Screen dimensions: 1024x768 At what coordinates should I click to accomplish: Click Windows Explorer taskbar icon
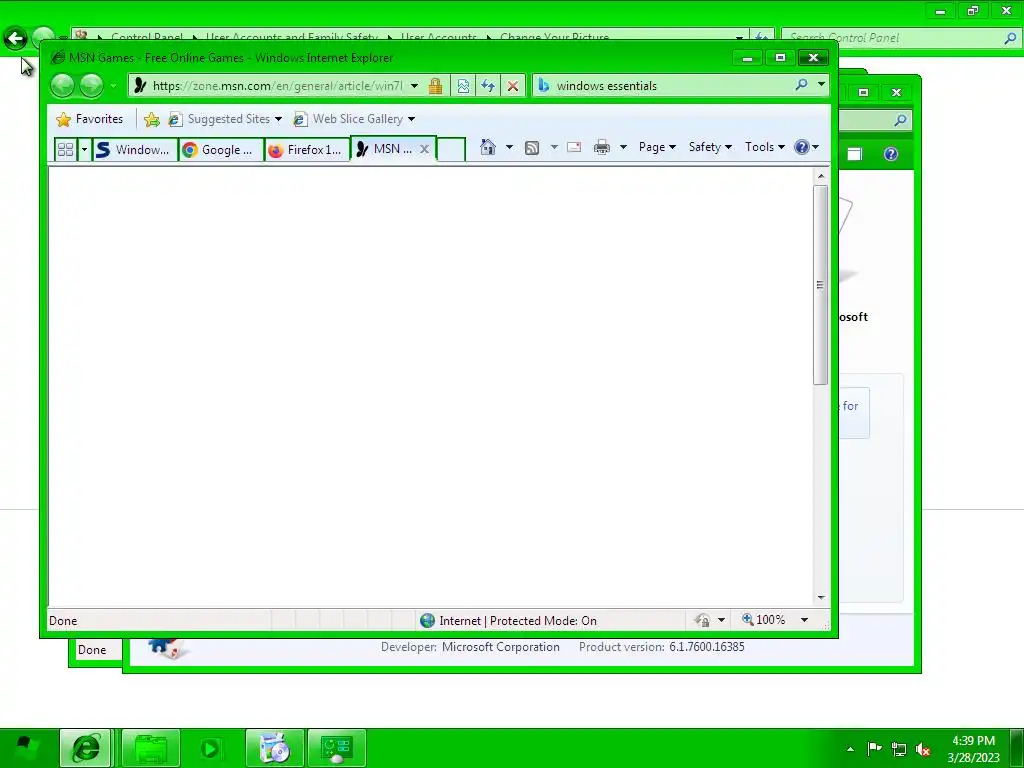tap(151, 748)
